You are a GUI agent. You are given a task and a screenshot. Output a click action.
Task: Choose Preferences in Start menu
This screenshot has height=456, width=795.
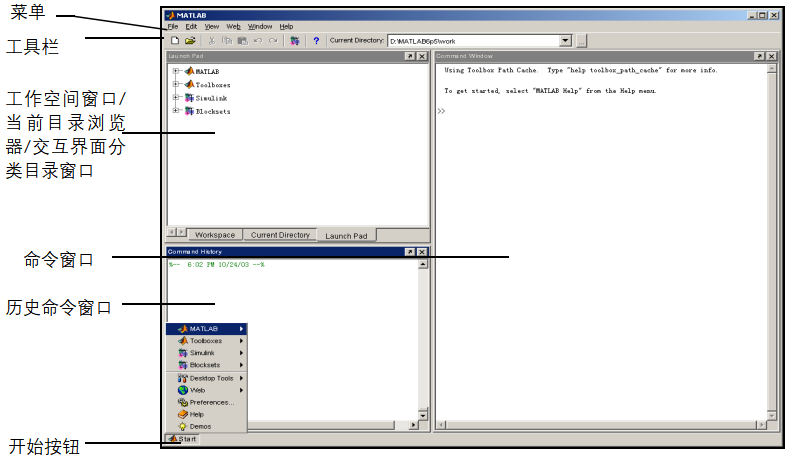tap(207, 403)
